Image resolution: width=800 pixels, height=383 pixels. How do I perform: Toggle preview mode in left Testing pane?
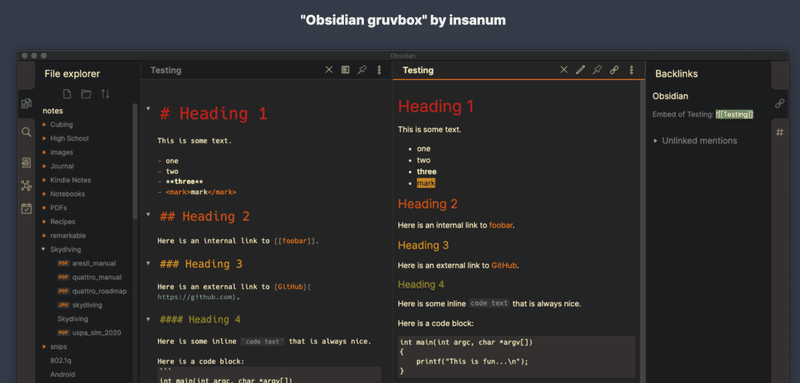[x=345, y=70]
